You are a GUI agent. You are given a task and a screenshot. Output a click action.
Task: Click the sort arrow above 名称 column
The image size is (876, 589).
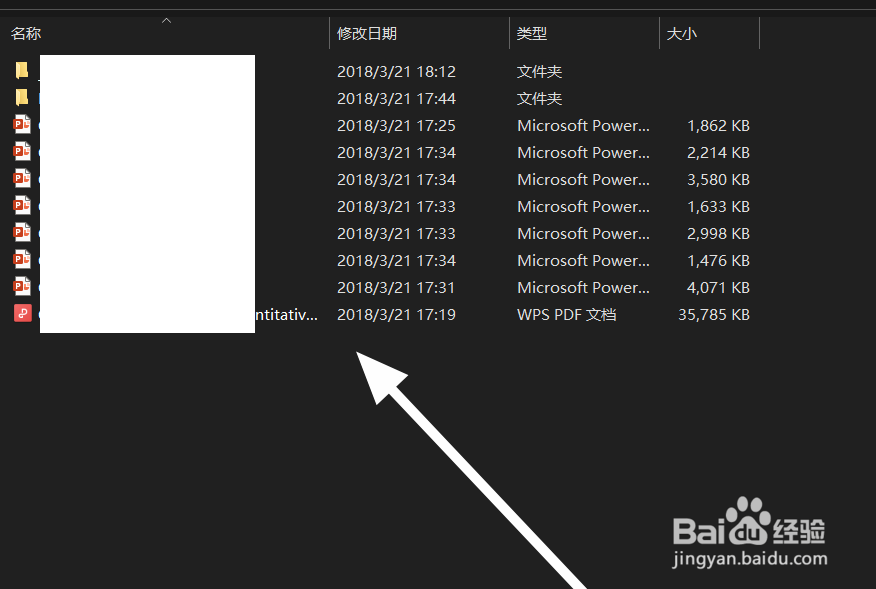coord(166,21)
